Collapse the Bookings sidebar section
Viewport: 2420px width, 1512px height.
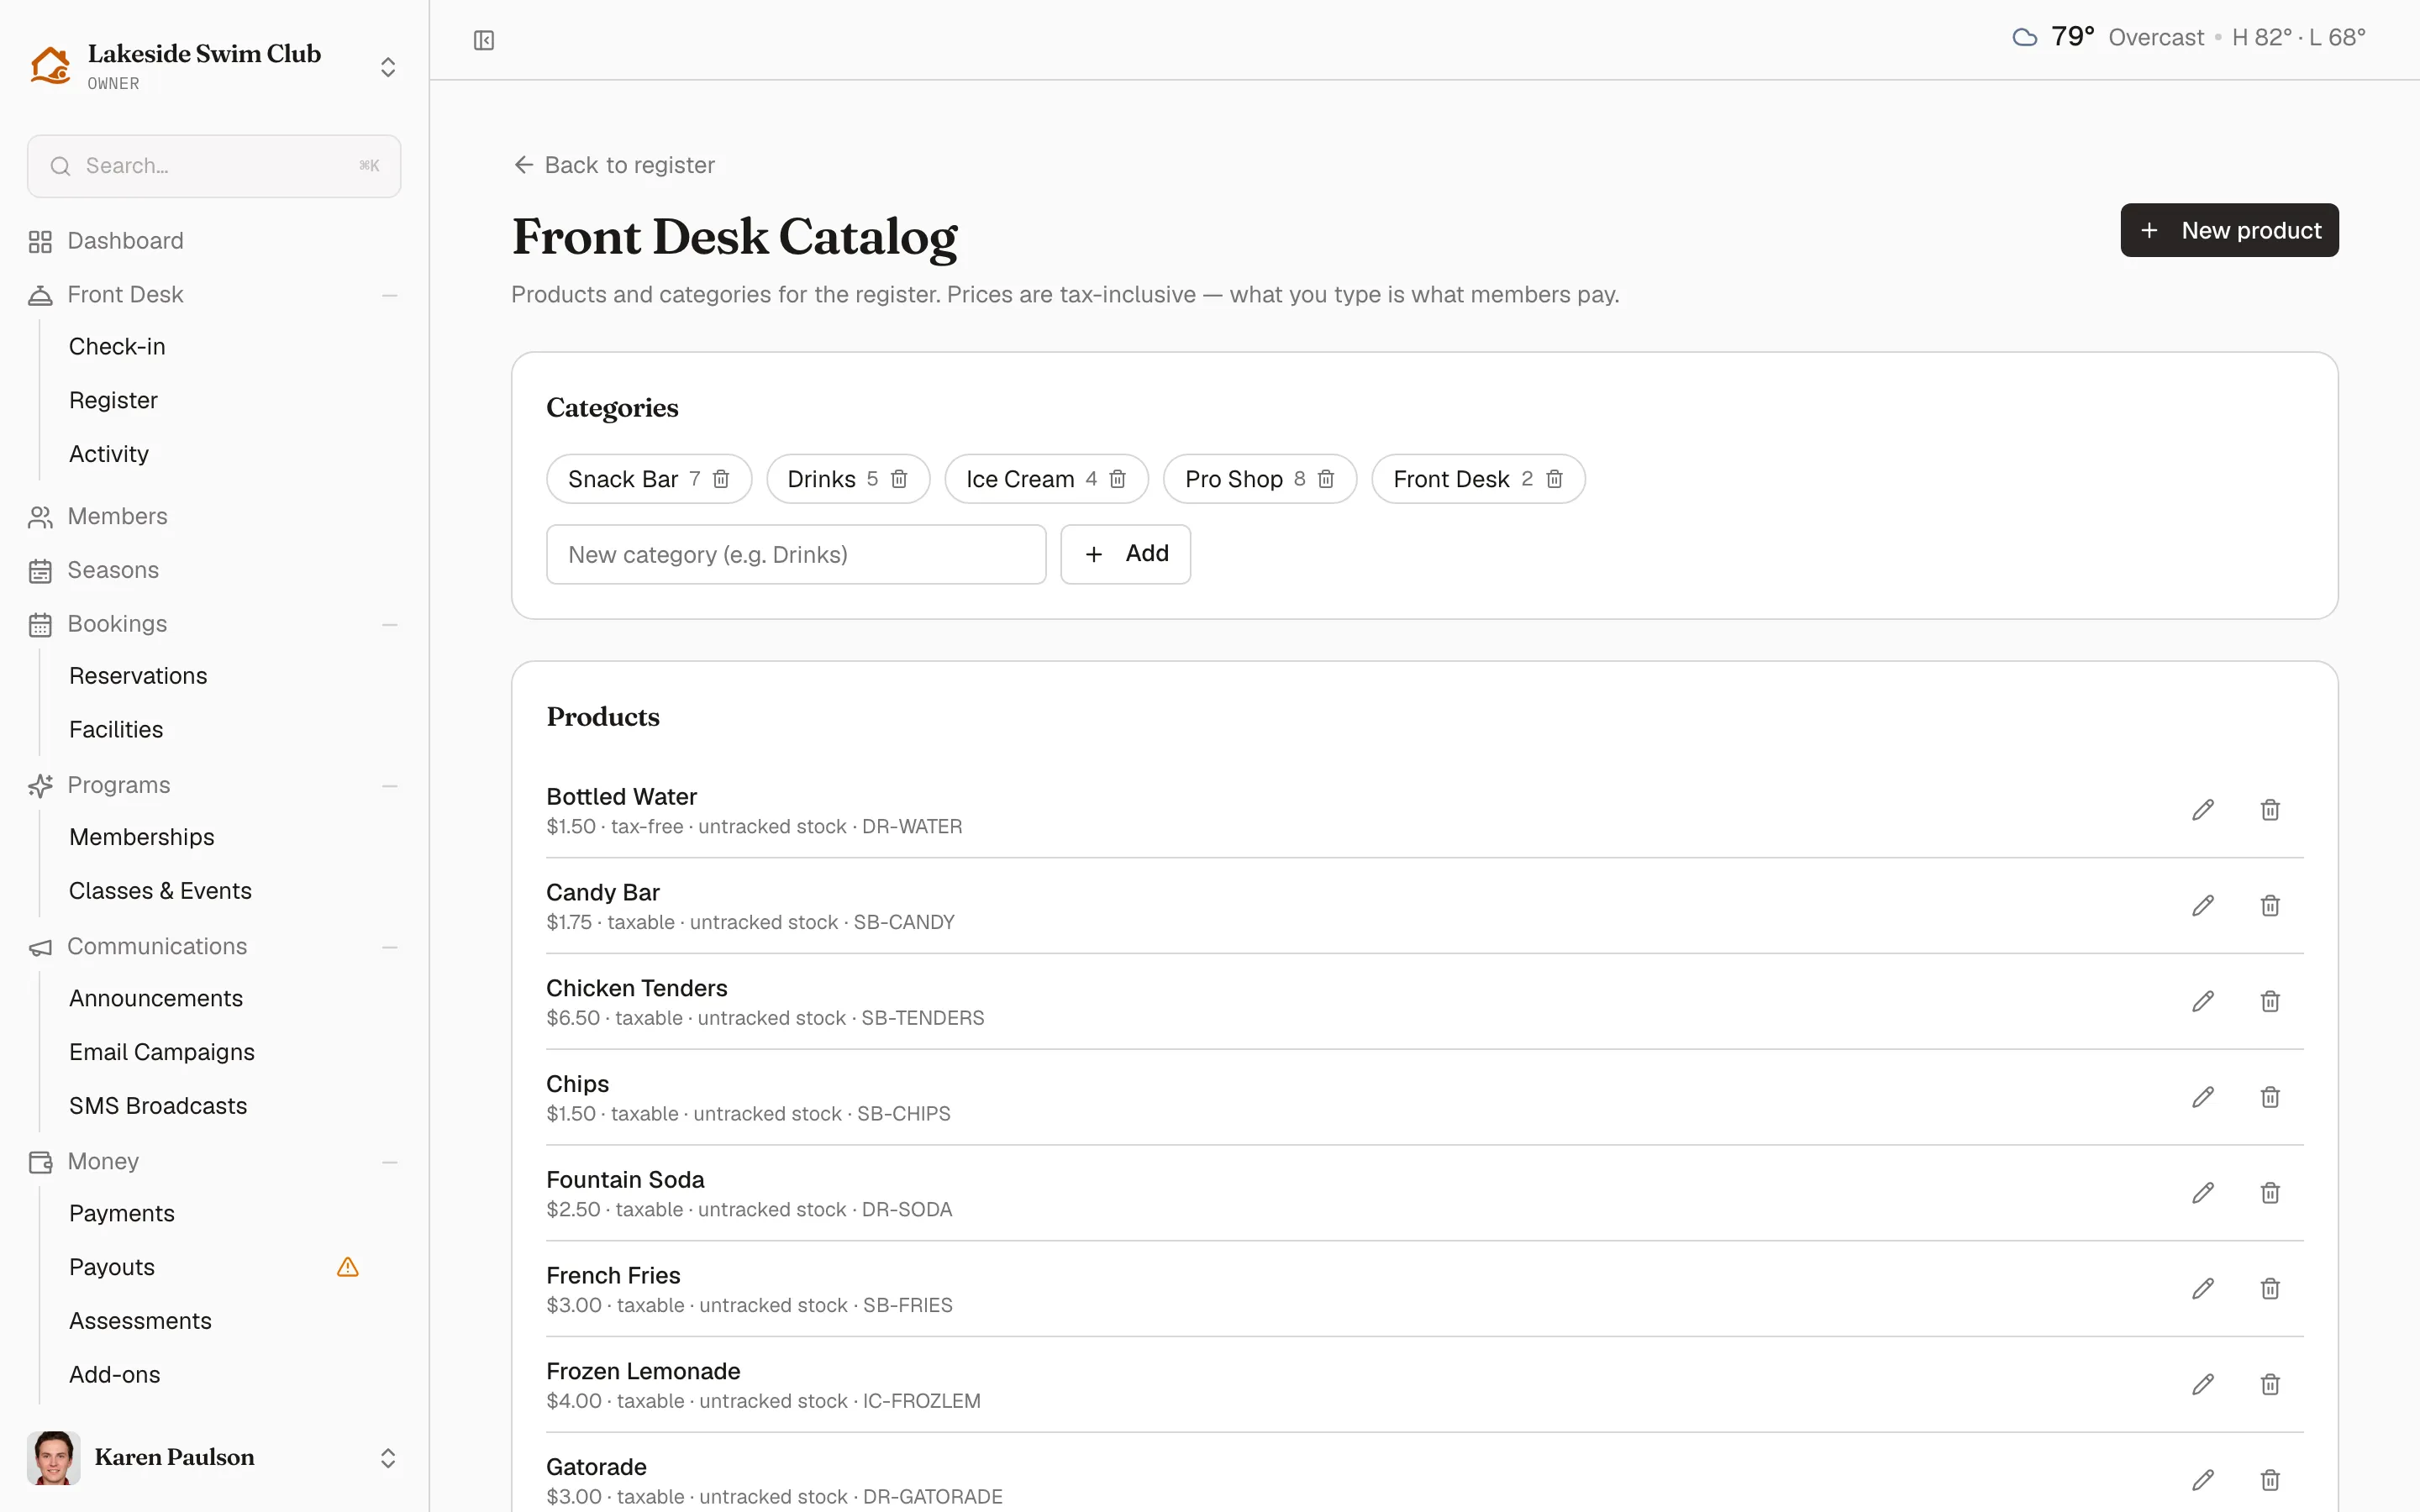[x=390, y=625]
